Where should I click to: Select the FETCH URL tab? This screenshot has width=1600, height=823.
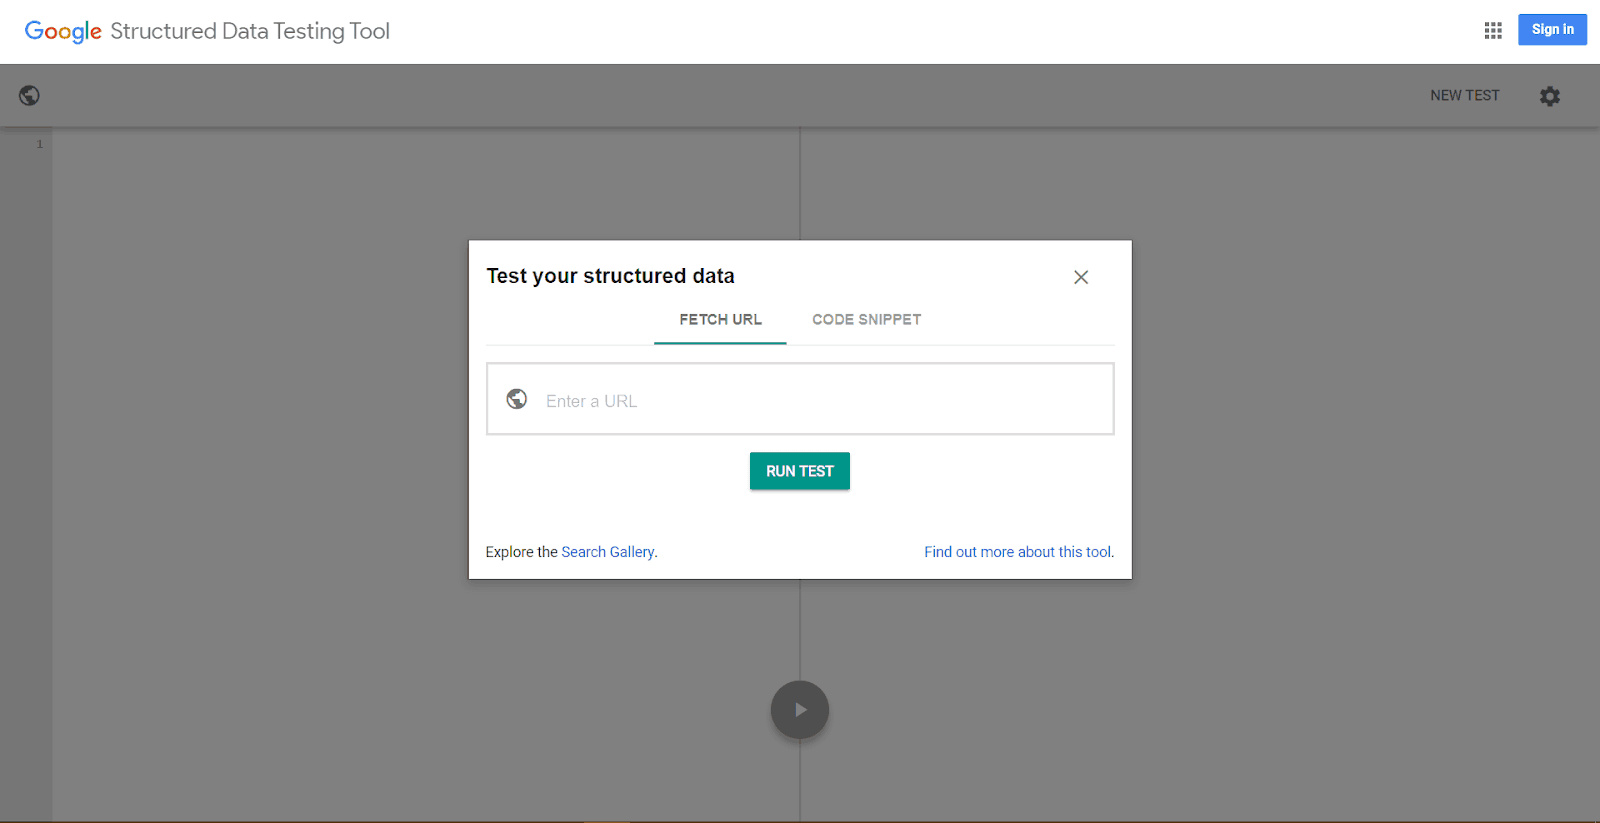pos(720,320)
